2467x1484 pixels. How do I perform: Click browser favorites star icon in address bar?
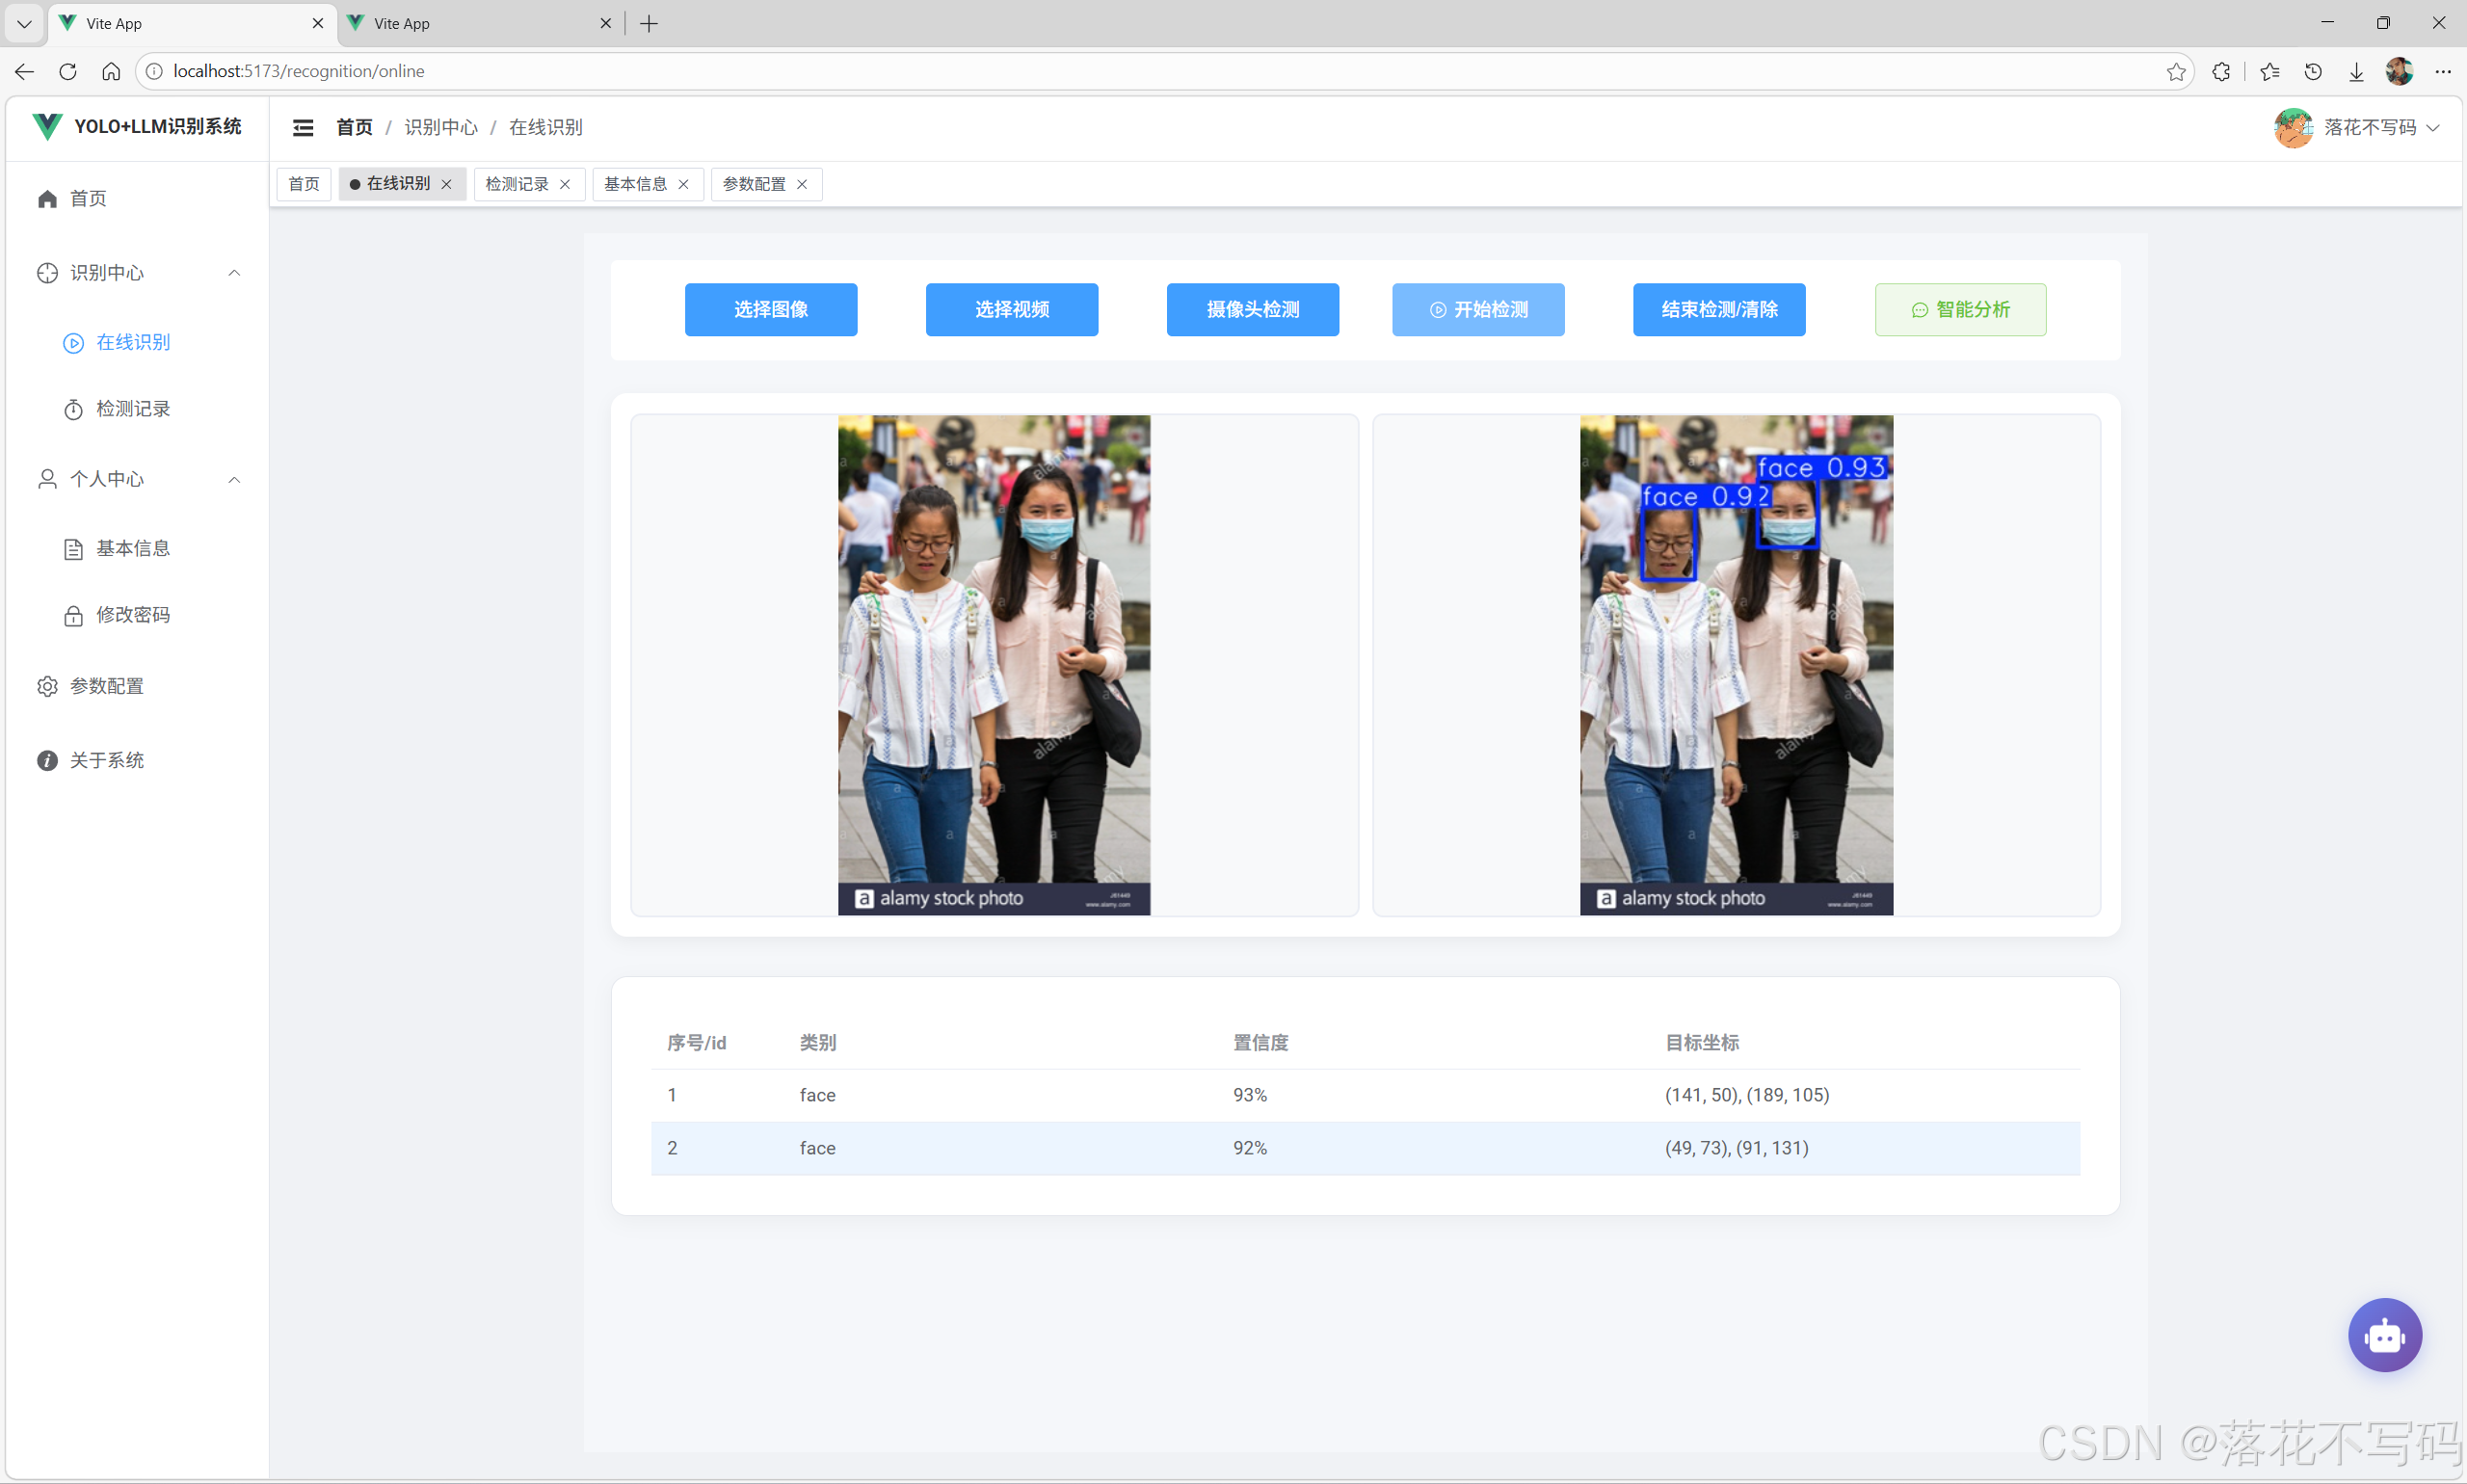pos(2176,71)
